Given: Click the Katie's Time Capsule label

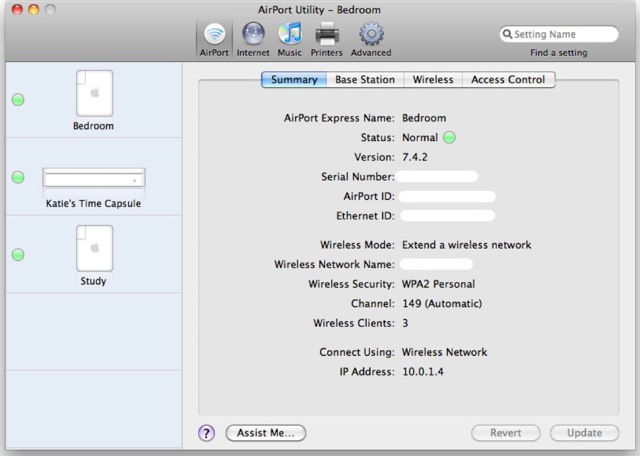Looking at the screenshot, I should 93,203.
